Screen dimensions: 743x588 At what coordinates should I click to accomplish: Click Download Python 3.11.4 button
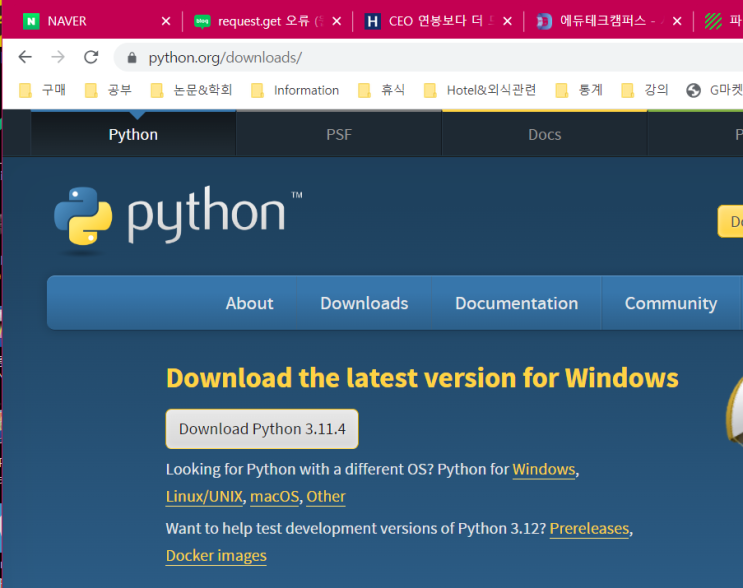pos(262,429)
